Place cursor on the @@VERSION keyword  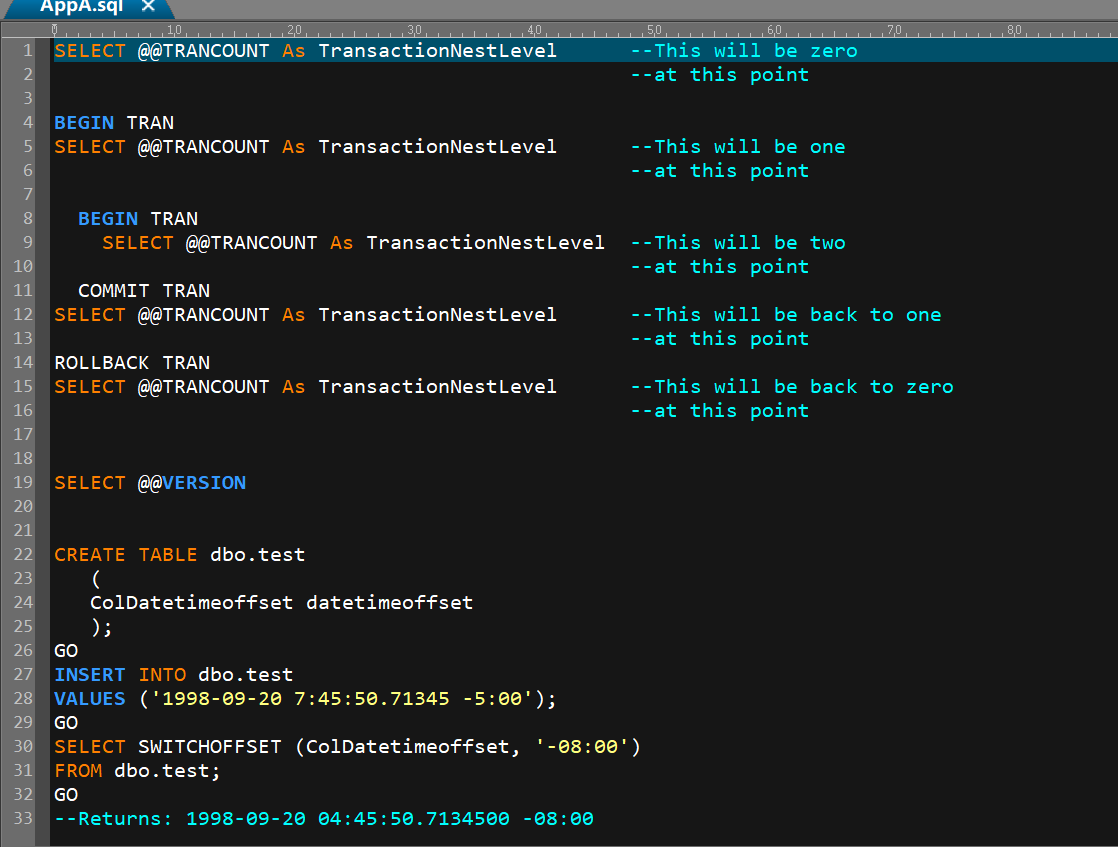coord(192,482)
